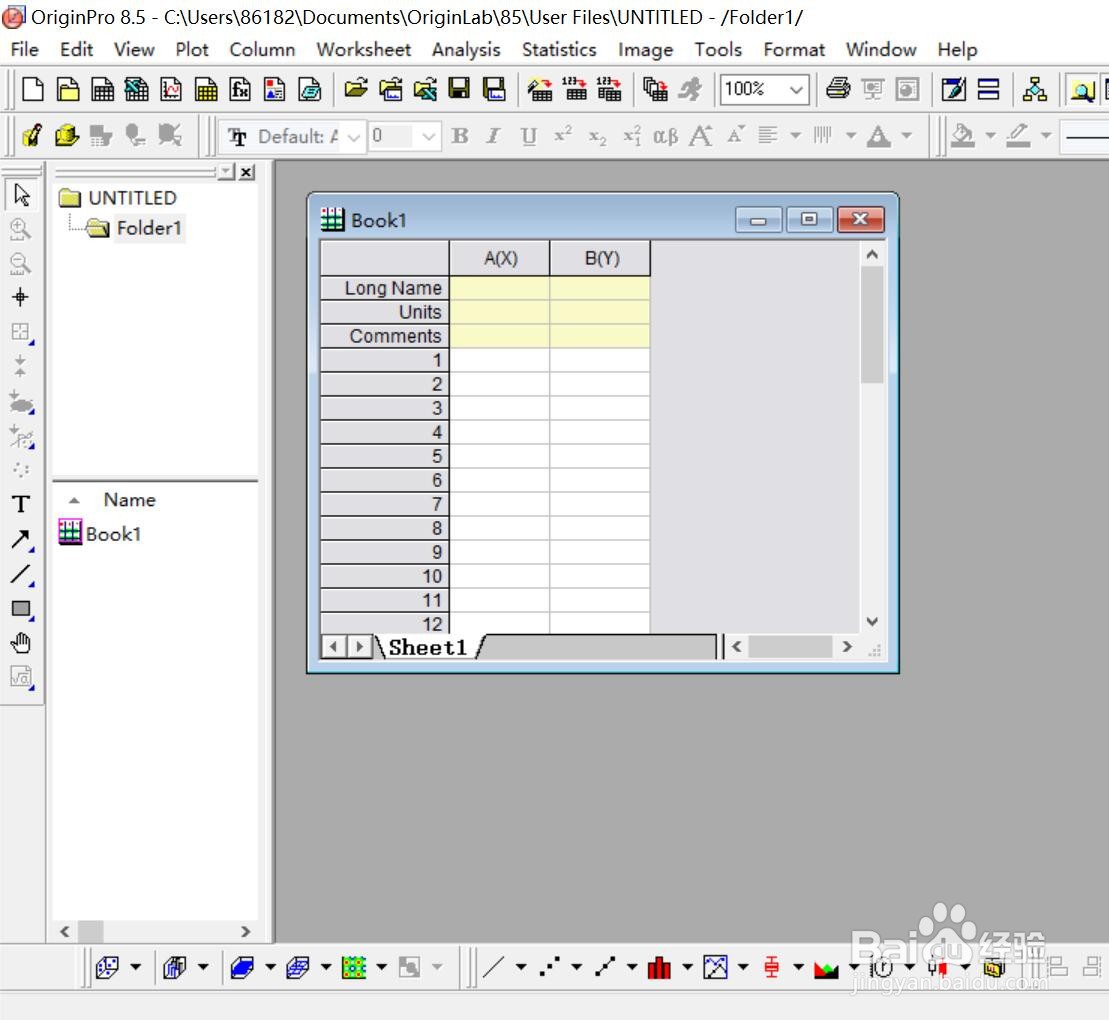Image resolution: width=1109 pixels, height=1020 pixels.
Task: Open the Analysis menu
Action: click(466, 50)
